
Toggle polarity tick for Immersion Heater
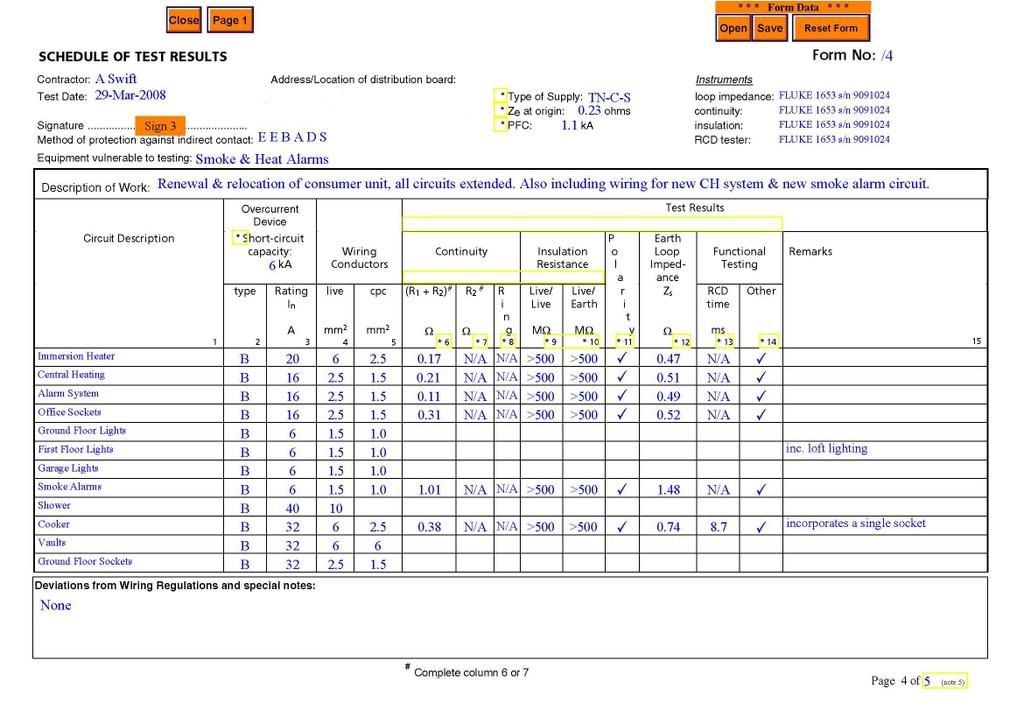(x=622, y=359)
